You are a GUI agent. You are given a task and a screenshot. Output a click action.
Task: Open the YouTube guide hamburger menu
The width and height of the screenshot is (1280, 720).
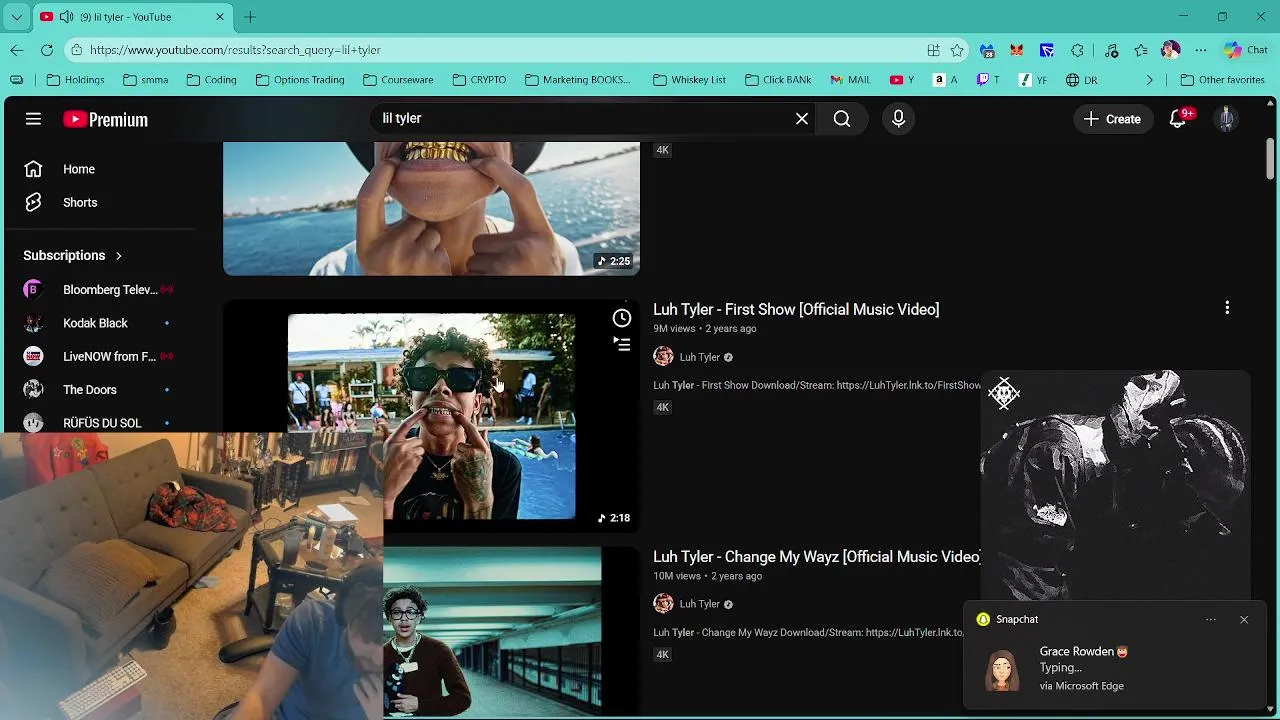[33, 119]
